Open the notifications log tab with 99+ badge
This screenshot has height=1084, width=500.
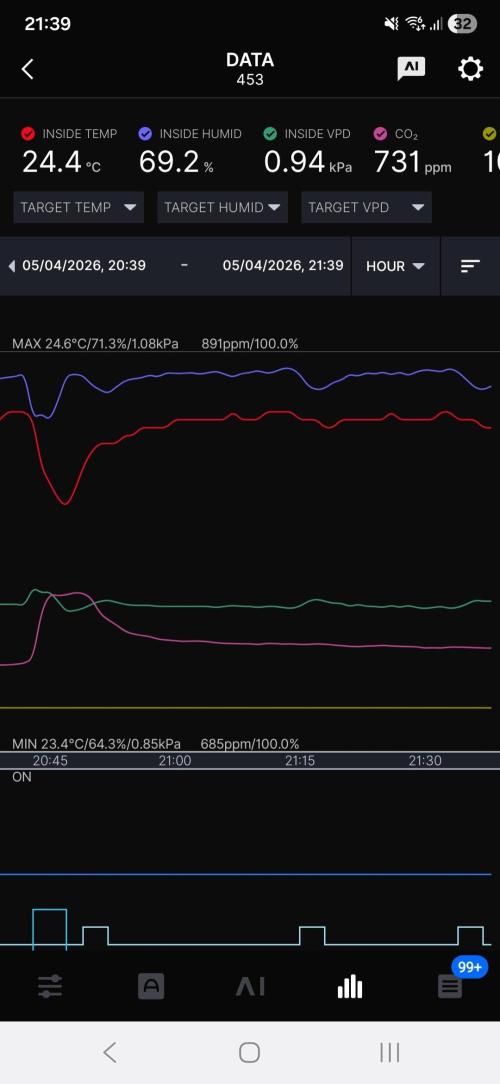tap(450, 986)
